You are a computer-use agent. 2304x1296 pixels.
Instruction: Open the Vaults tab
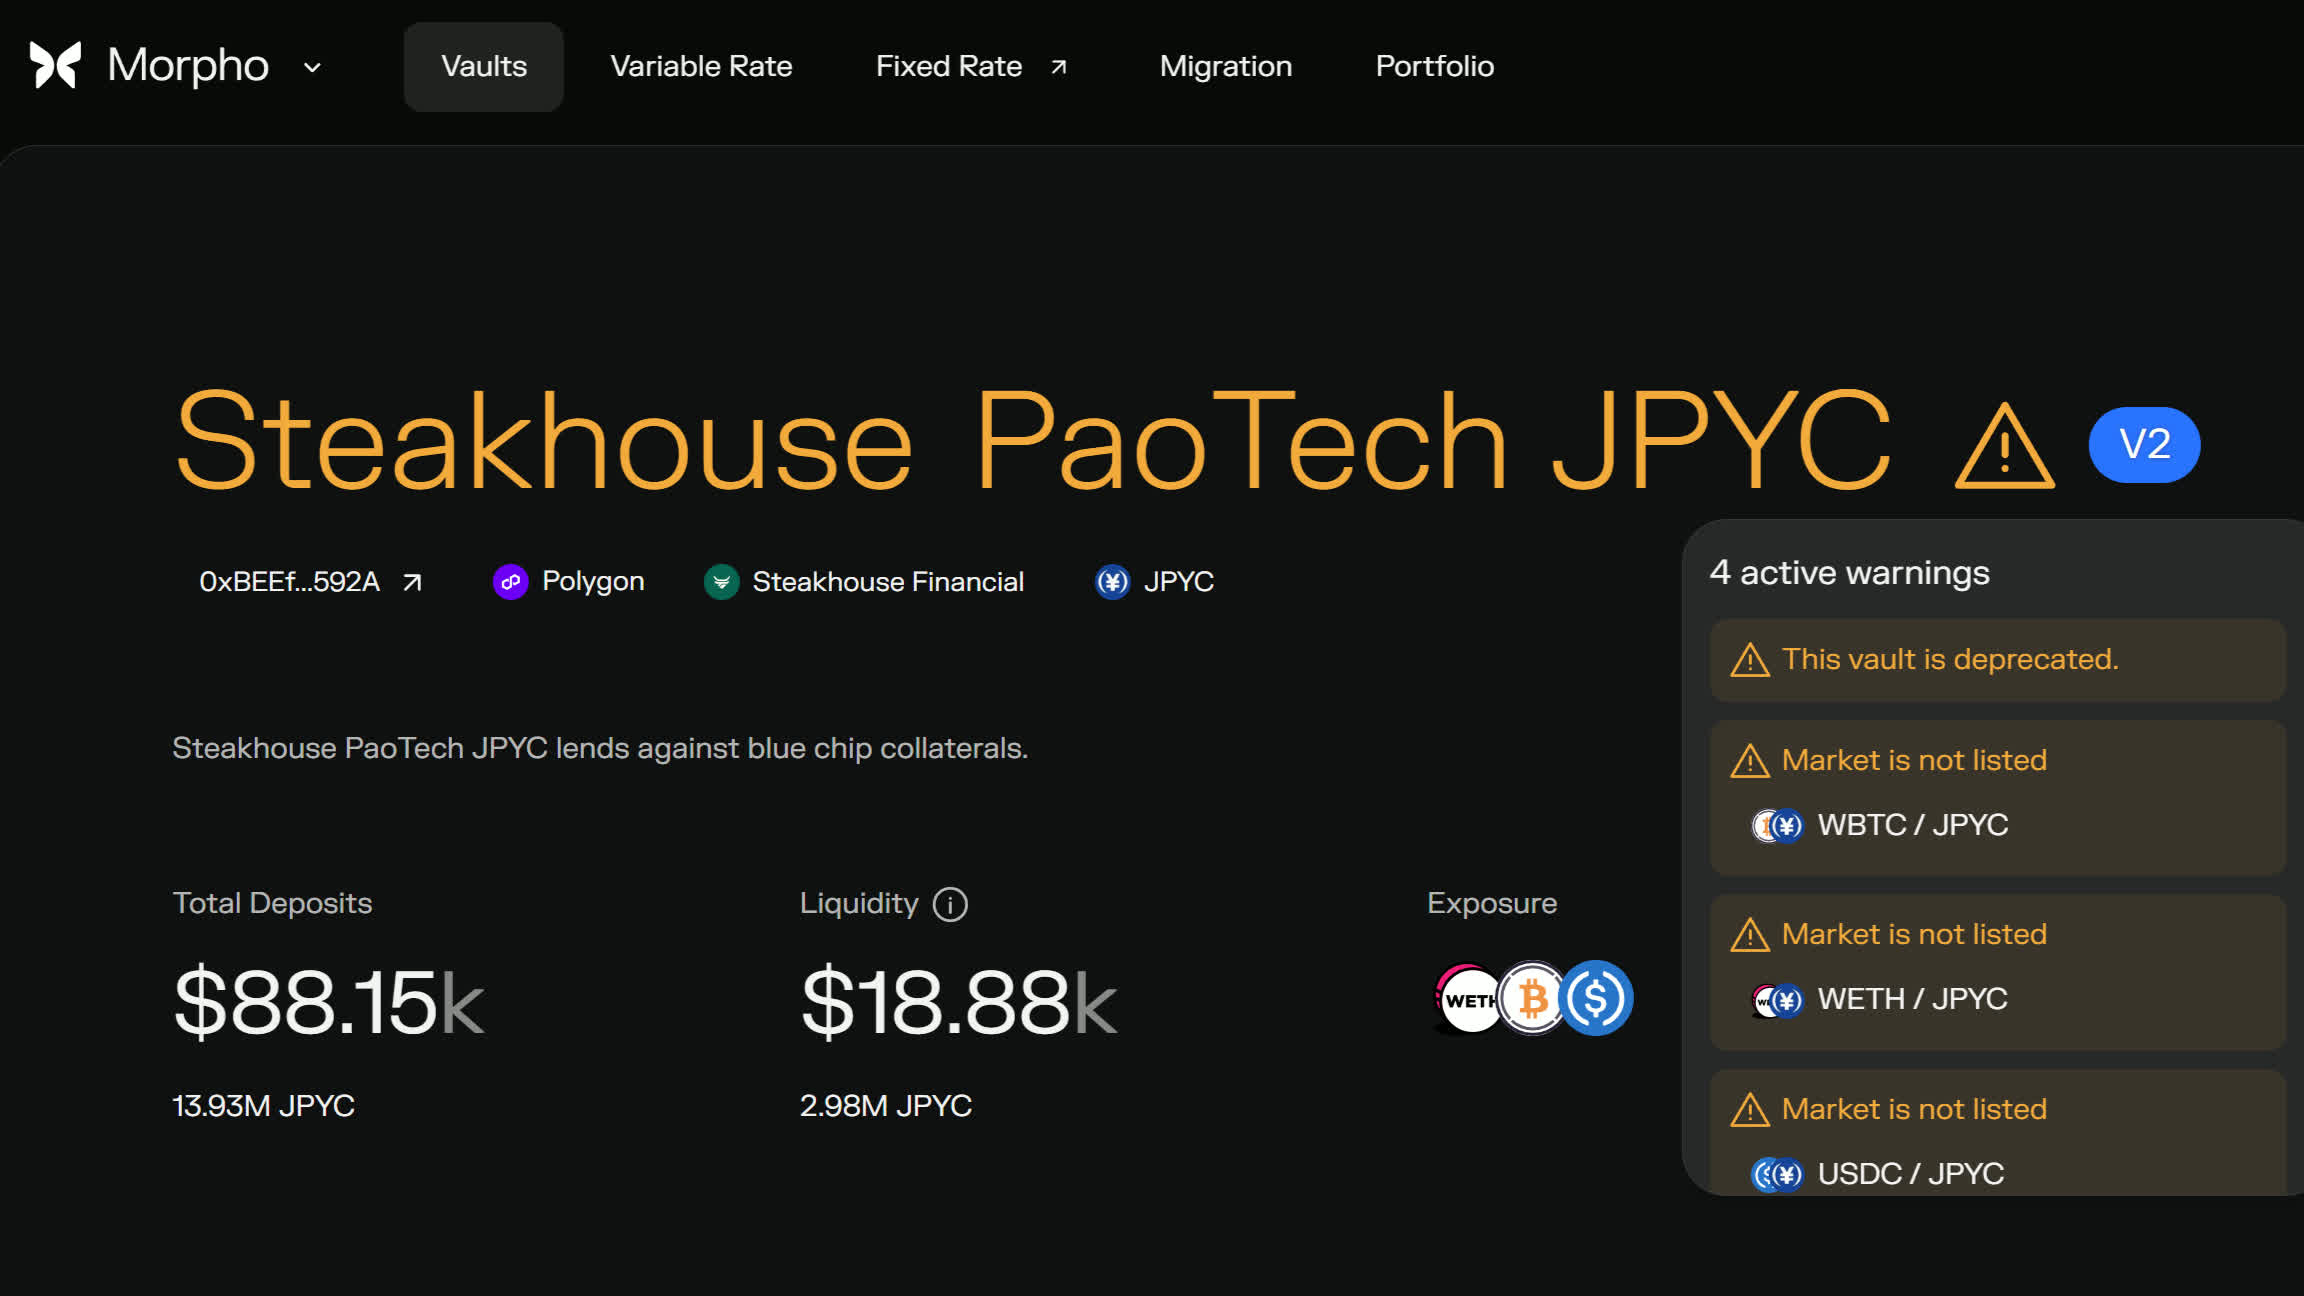pyautogui.click(x=484, y=66)
